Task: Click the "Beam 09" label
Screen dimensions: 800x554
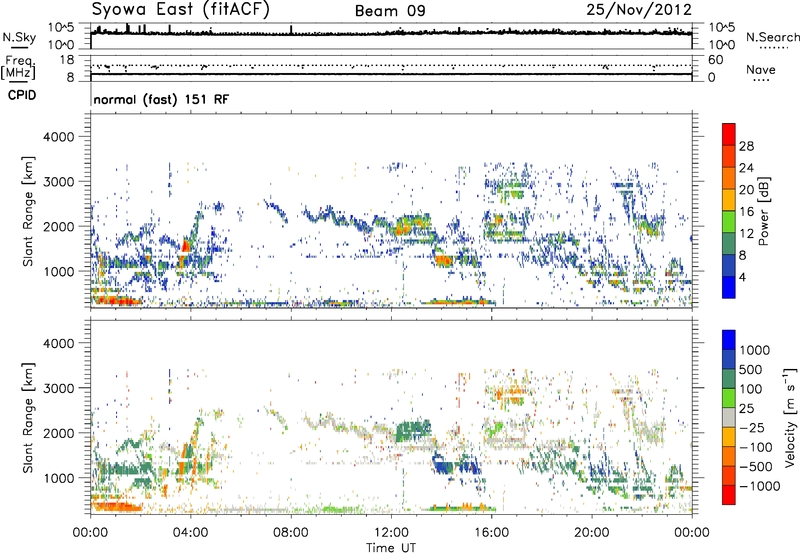Action: pos(390,11)
